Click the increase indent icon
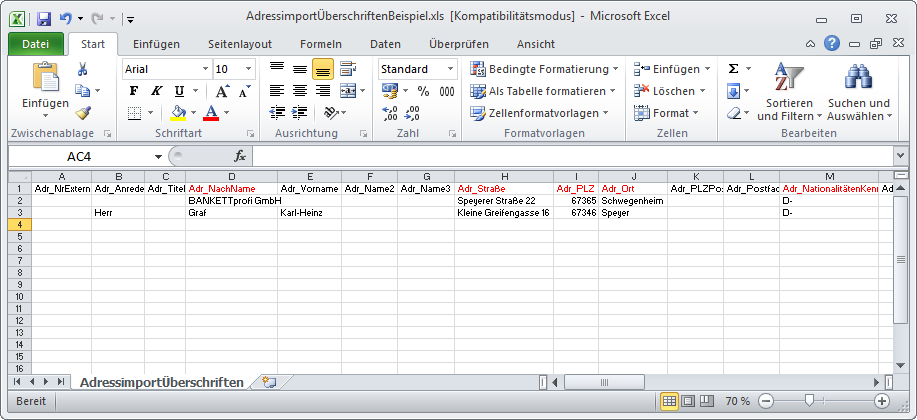Viewport: 917px width, 420px height. [x=300, y=112]
